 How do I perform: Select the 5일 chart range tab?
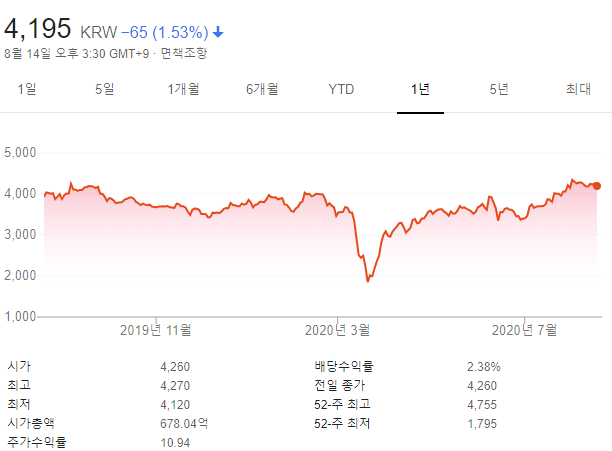[105, 89]
